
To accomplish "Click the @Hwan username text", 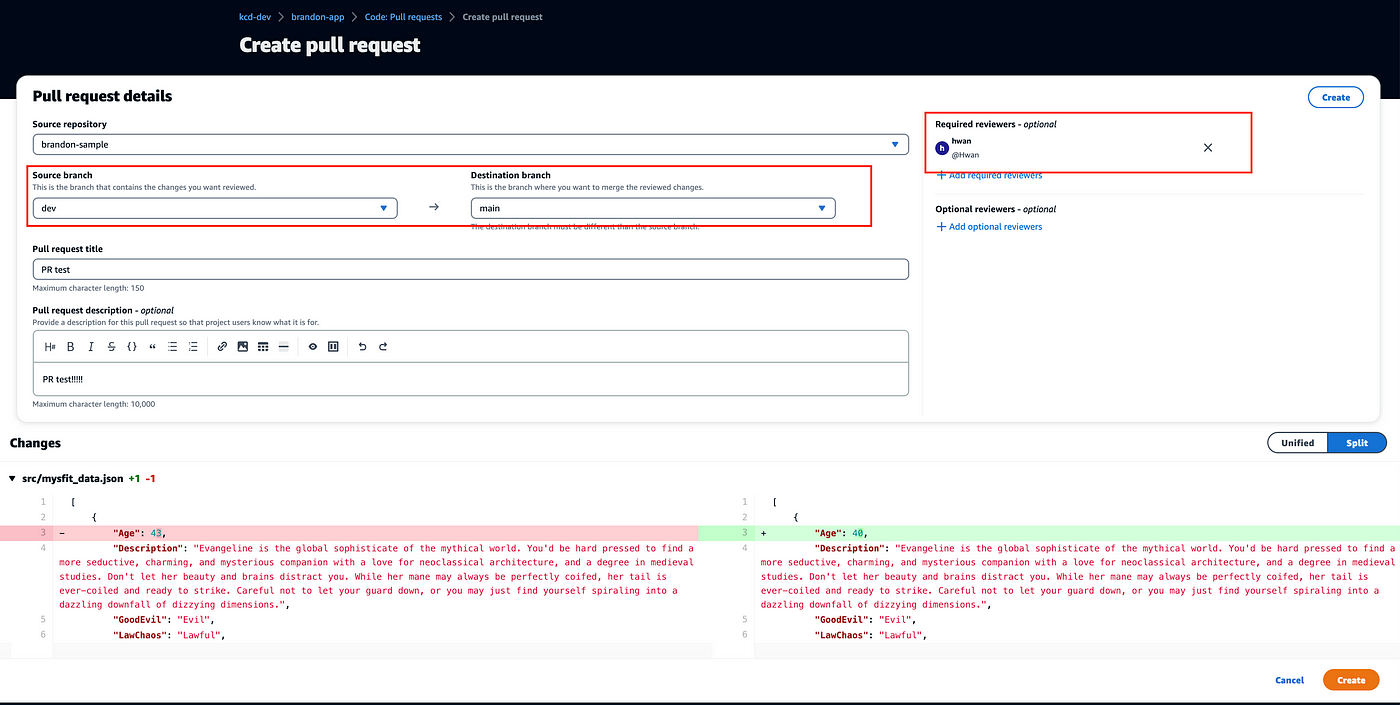I will (965, 155).
